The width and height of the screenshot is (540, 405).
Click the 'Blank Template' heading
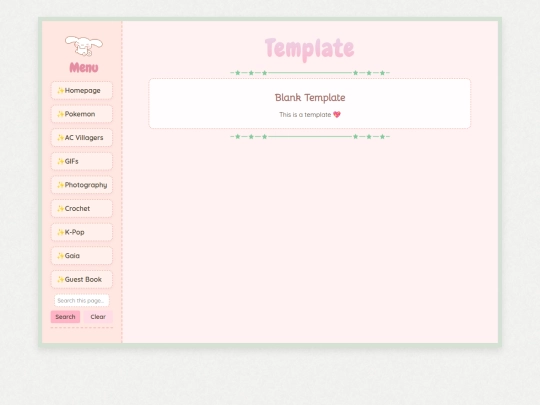click(x=310, y=97)
